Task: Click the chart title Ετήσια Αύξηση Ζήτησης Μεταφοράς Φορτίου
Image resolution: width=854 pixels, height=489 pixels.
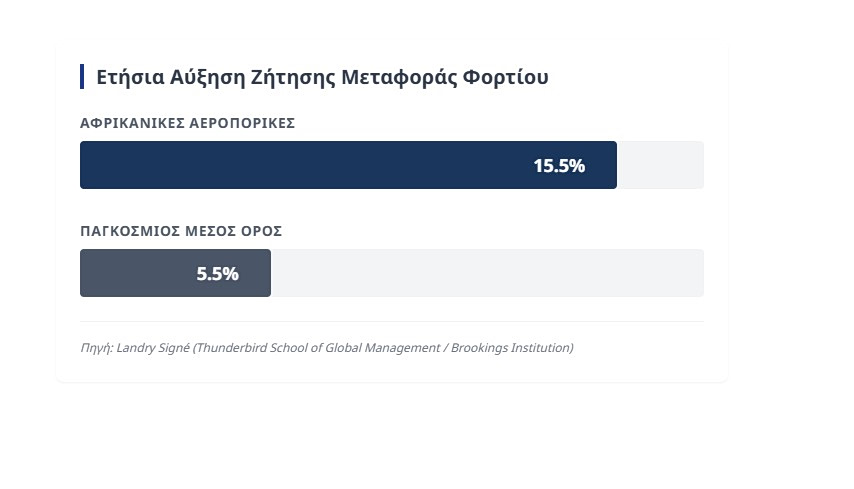Action: click(x=322, y=77)
